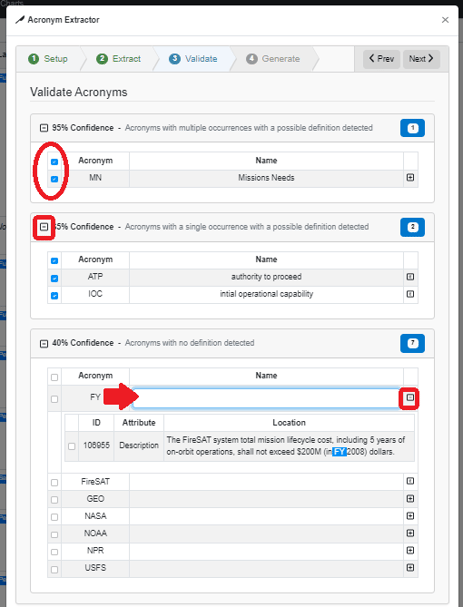This screenshot has width=463, height=607.
Task: Expand the MN acronym row details
Action: tap(410, 178)
